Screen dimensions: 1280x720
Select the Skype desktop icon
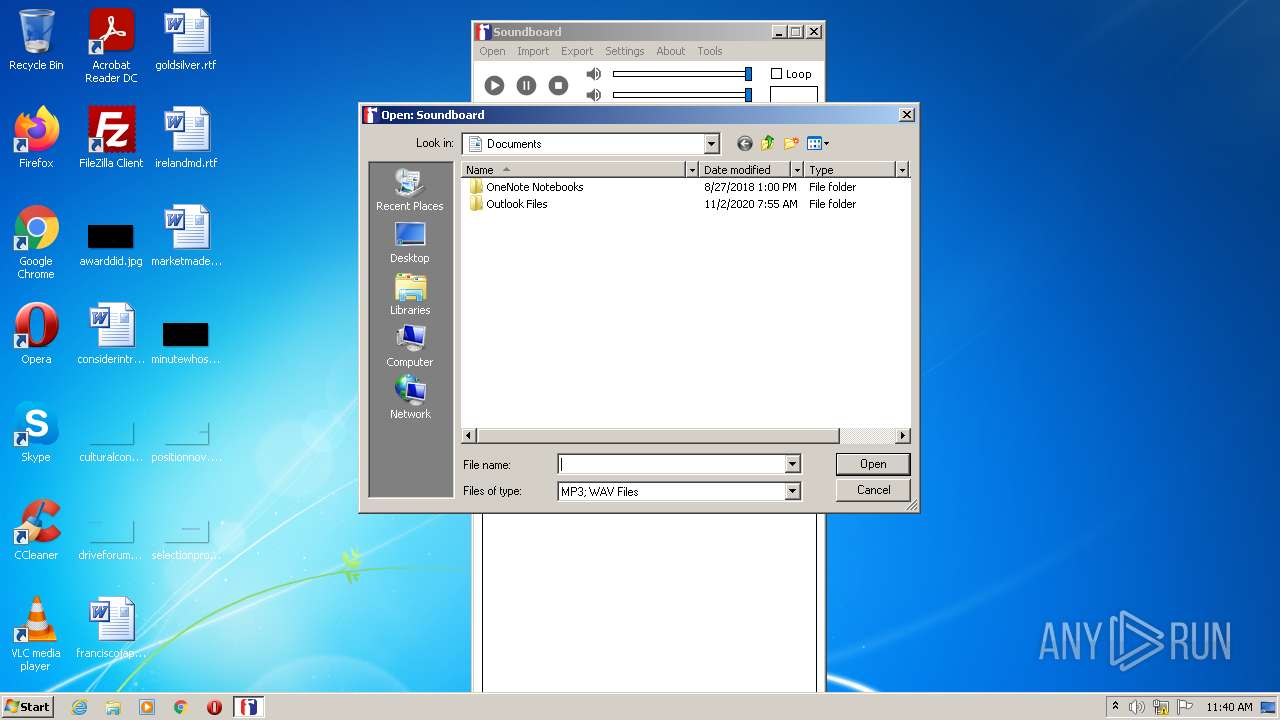pyautogui.click(x=36, y=432)
